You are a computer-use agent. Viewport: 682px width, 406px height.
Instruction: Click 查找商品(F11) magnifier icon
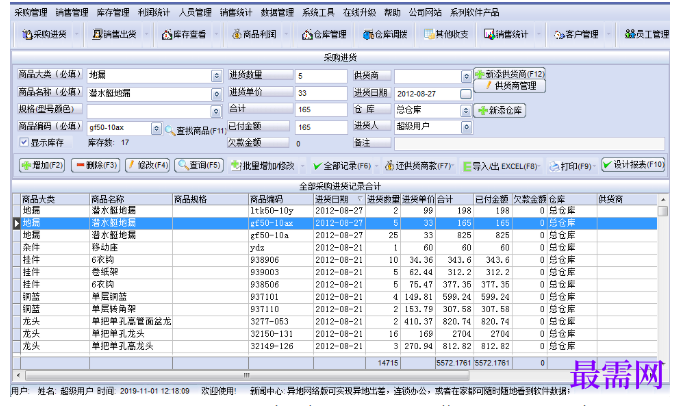point(170,130)
